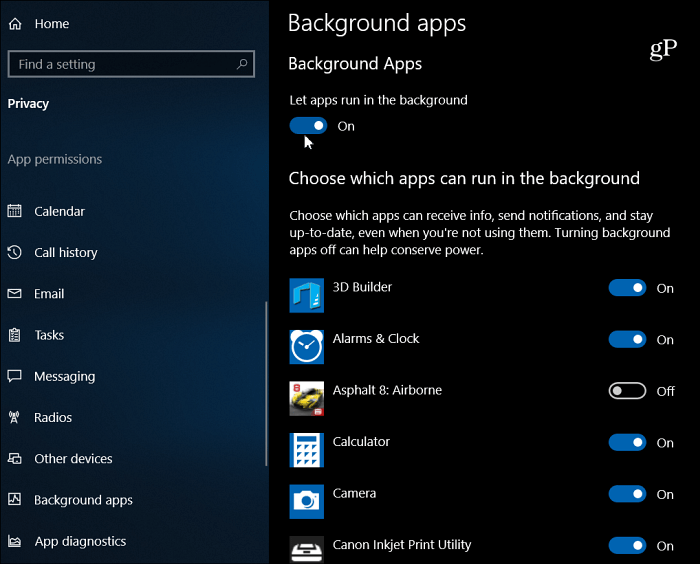The image size is (700, 564).
Task: Click the Email envelope icon
Action: [x=14, y=293]
